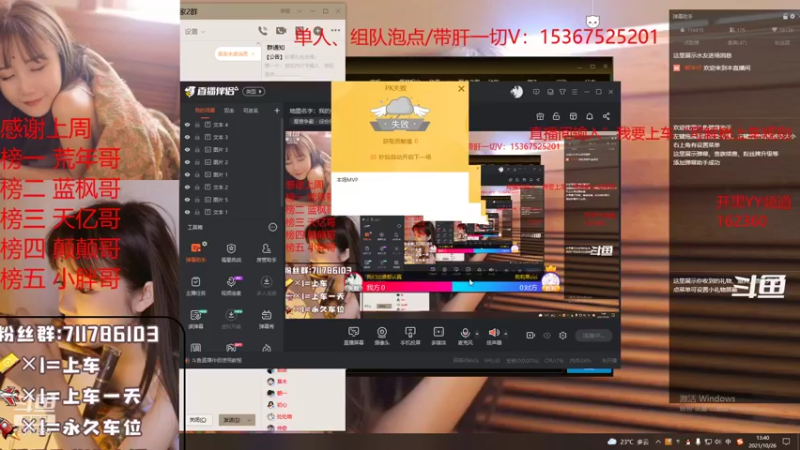Add a screen capture source at bottom bar

(x=353, y=336)
